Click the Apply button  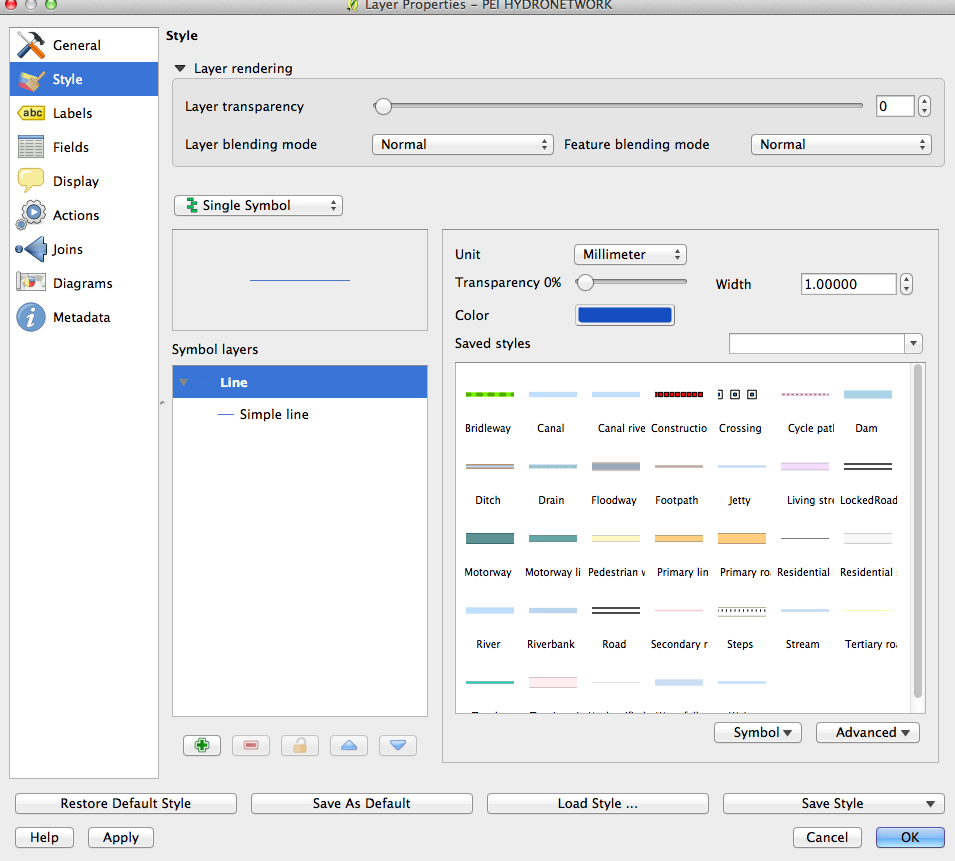pyautogui.click(x=121, y=837)
